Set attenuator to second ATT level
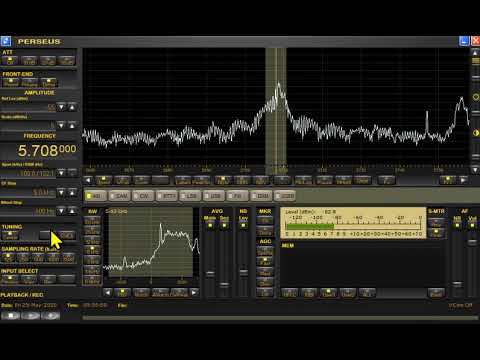This screenshot has height=360, width=480. (29, 61)
